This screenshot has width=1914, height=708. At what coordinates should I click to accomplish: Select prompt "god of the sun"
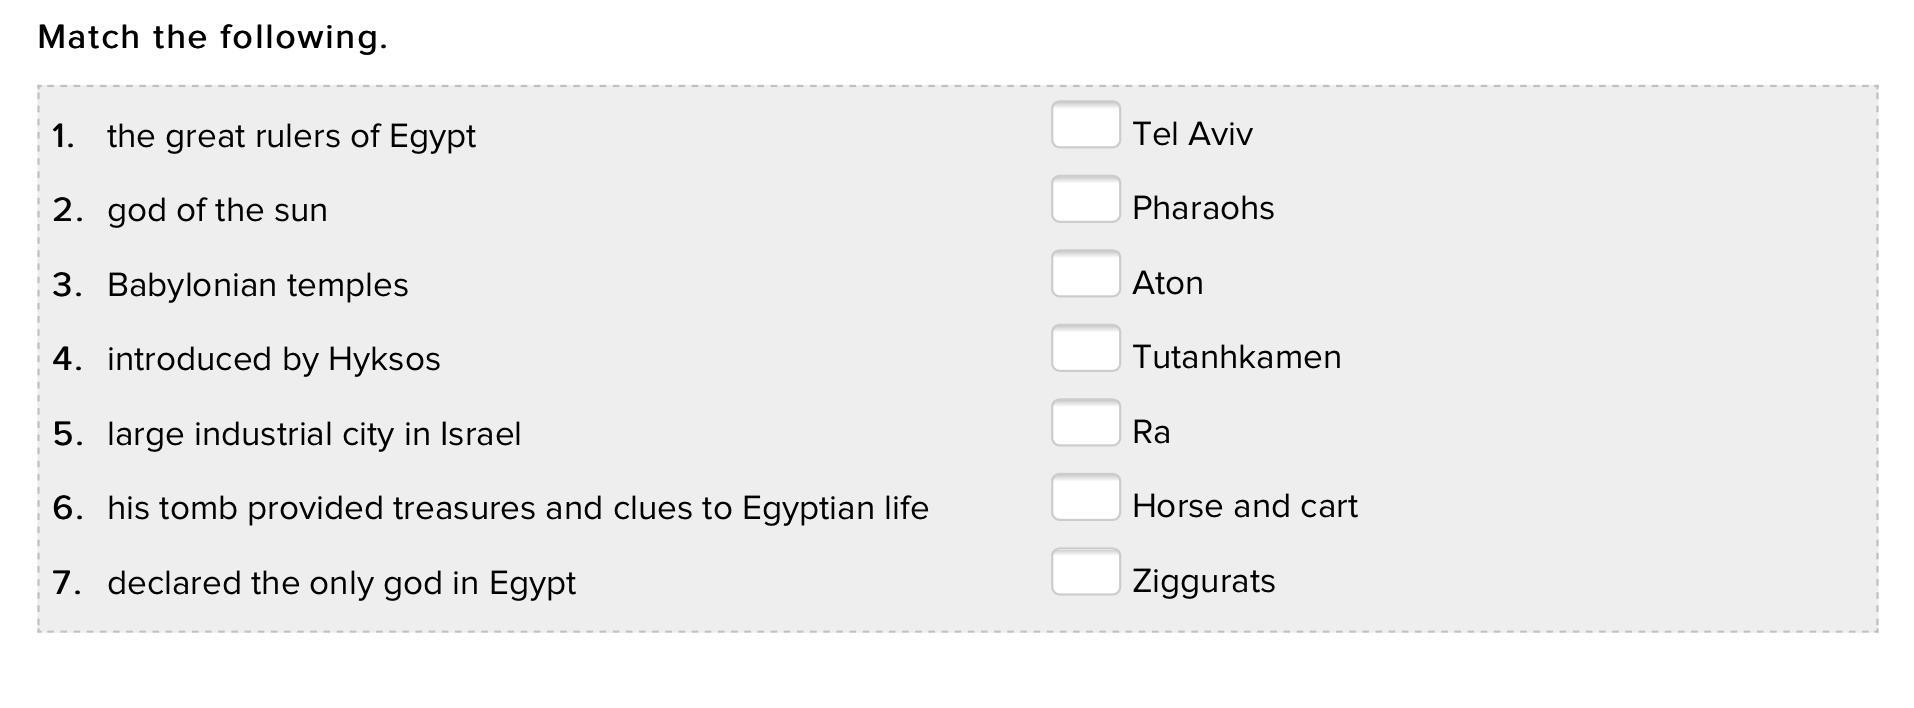(217, 210)
